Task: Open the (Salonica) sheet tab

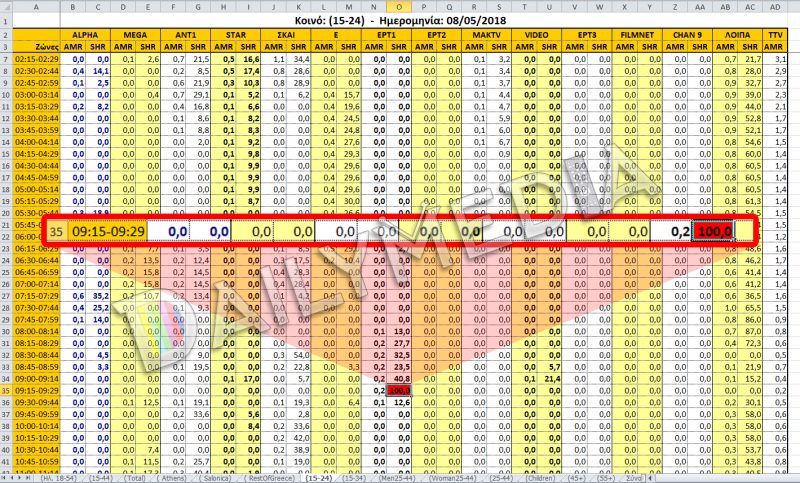Action: pos(215,478)
